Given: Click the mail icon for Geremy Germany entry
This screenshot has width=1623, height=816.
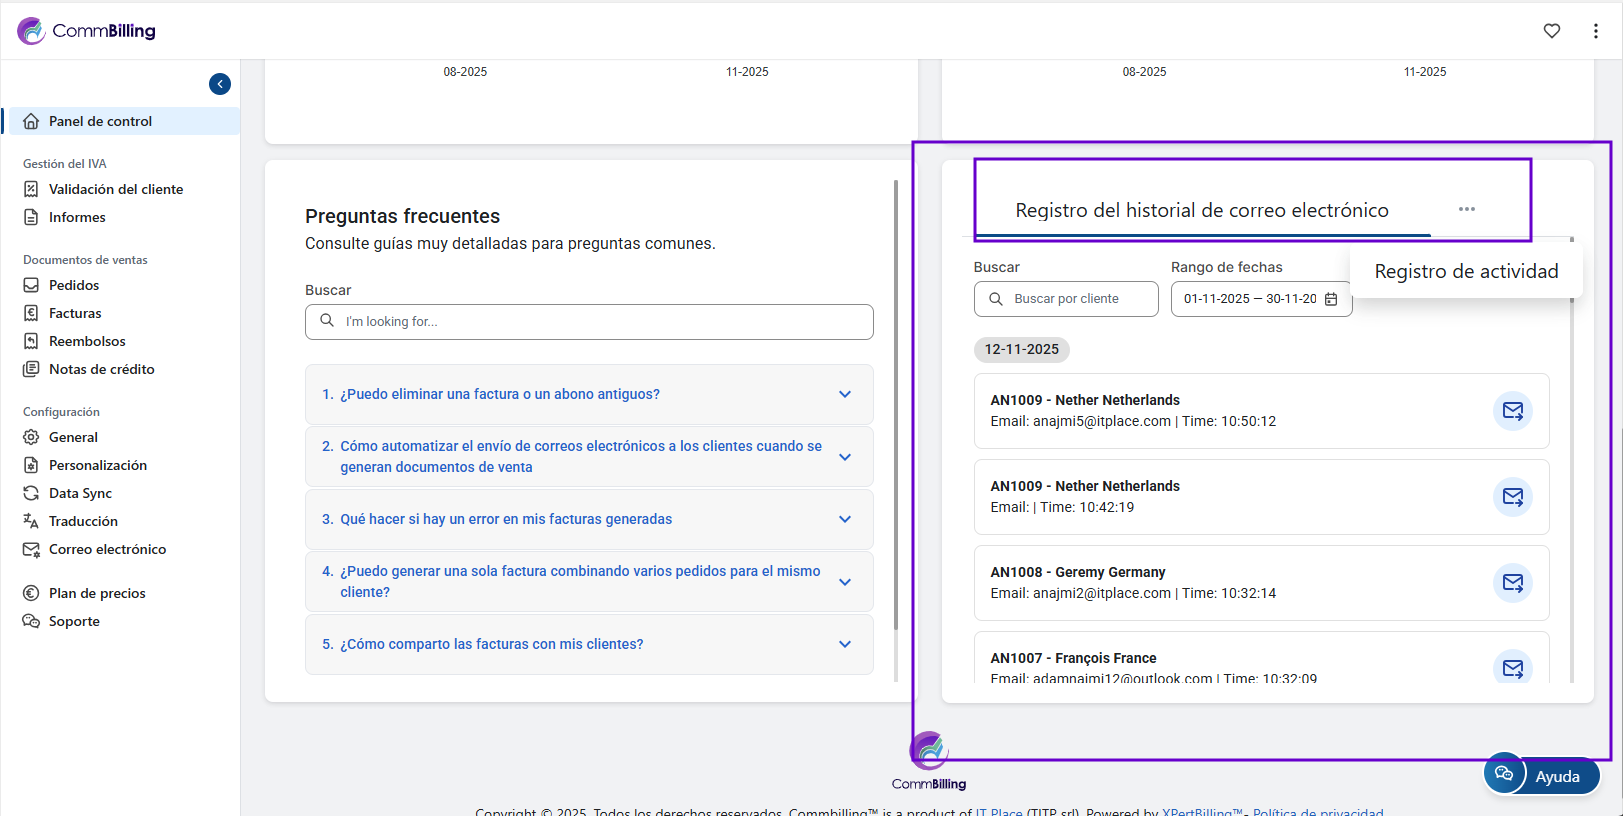Looking at the screenshot, I should 1512,583.
